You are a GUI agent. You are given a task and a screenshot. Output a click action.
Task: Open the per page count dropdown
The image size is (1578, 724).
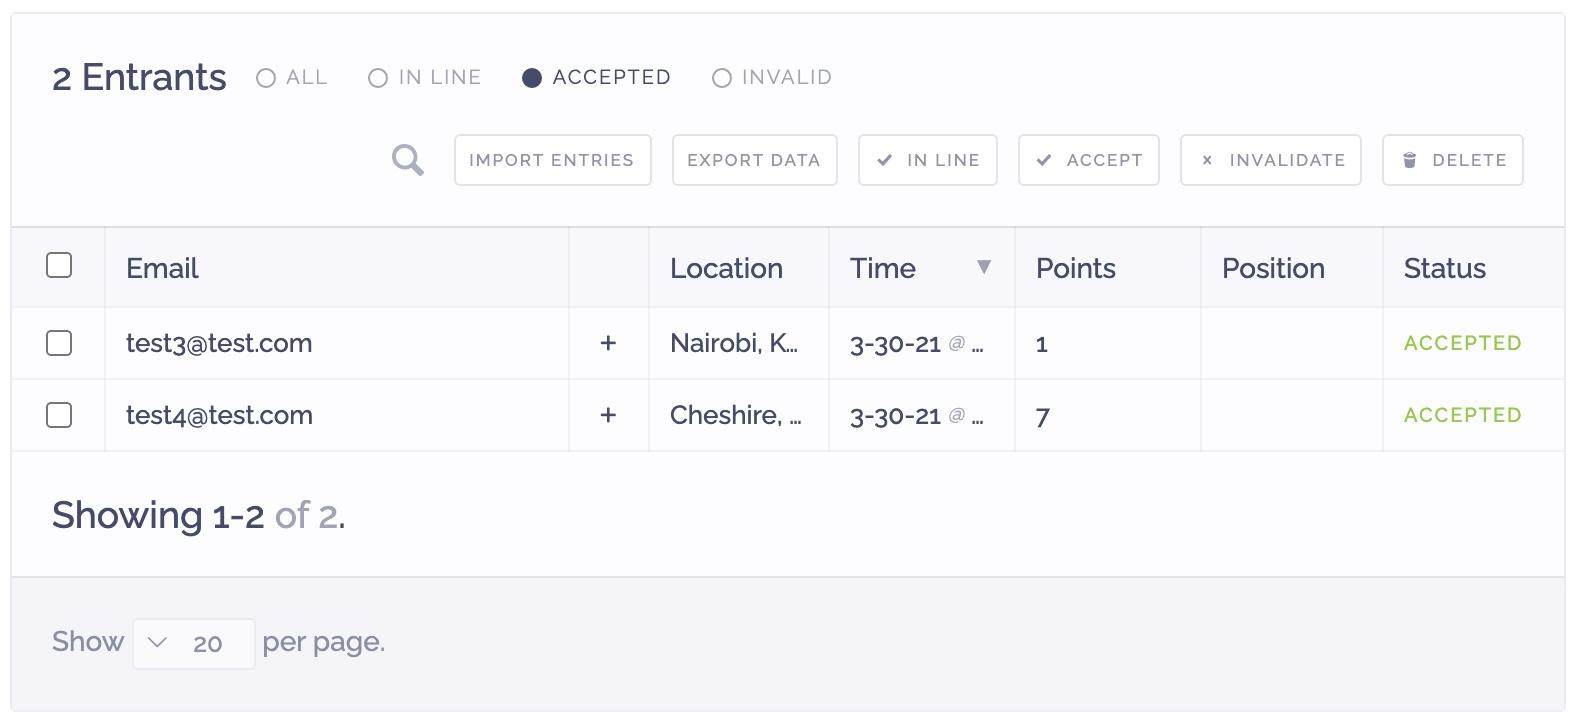click(x=193, y=643)
